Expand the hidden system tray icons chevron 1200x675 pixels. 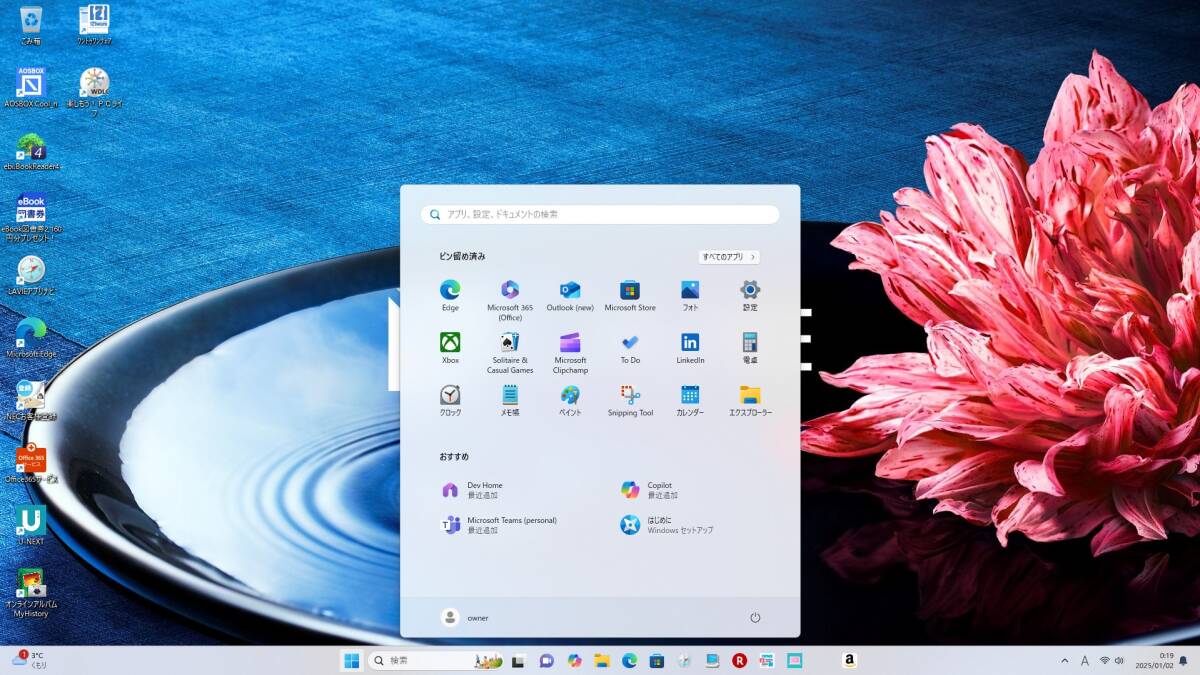[x=1064, y=660]
